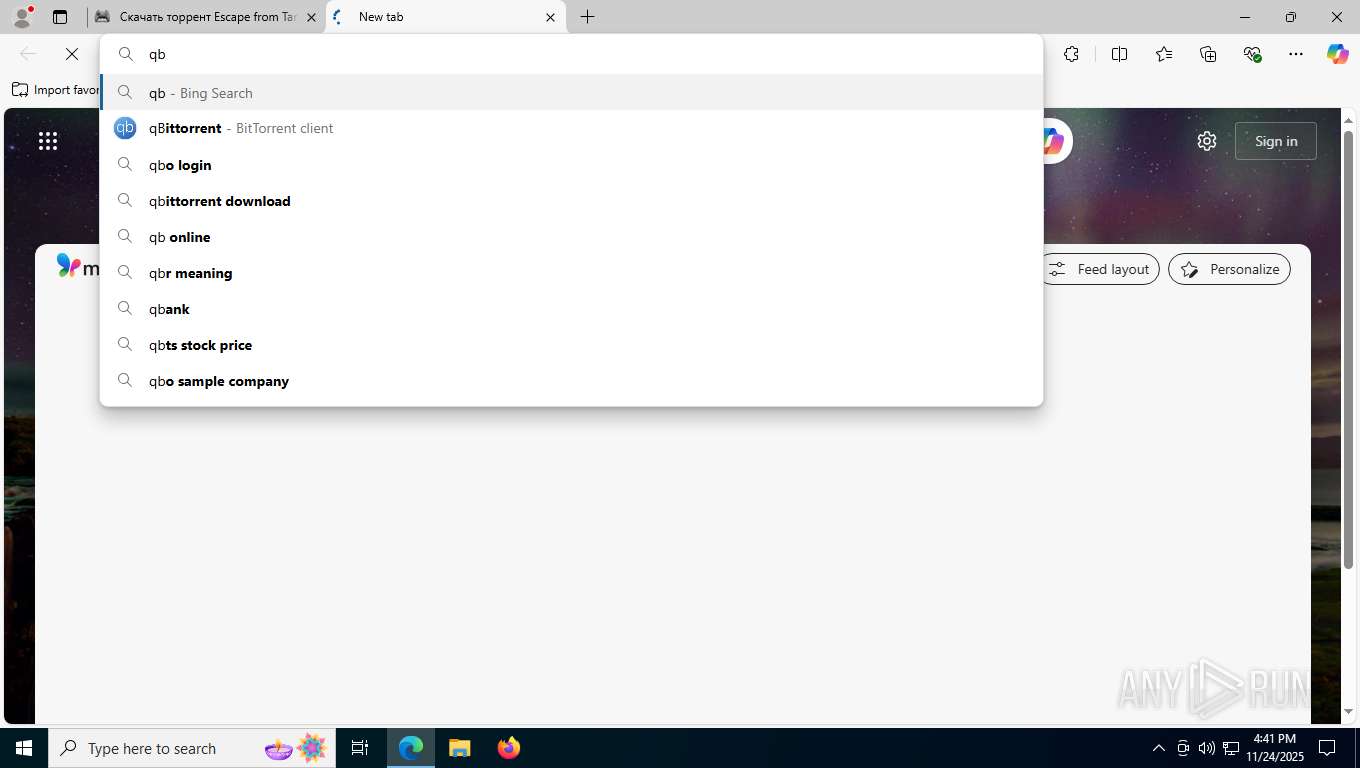Click the Type here to search box
1360x768 pixels.
click(x=191, y=748)
